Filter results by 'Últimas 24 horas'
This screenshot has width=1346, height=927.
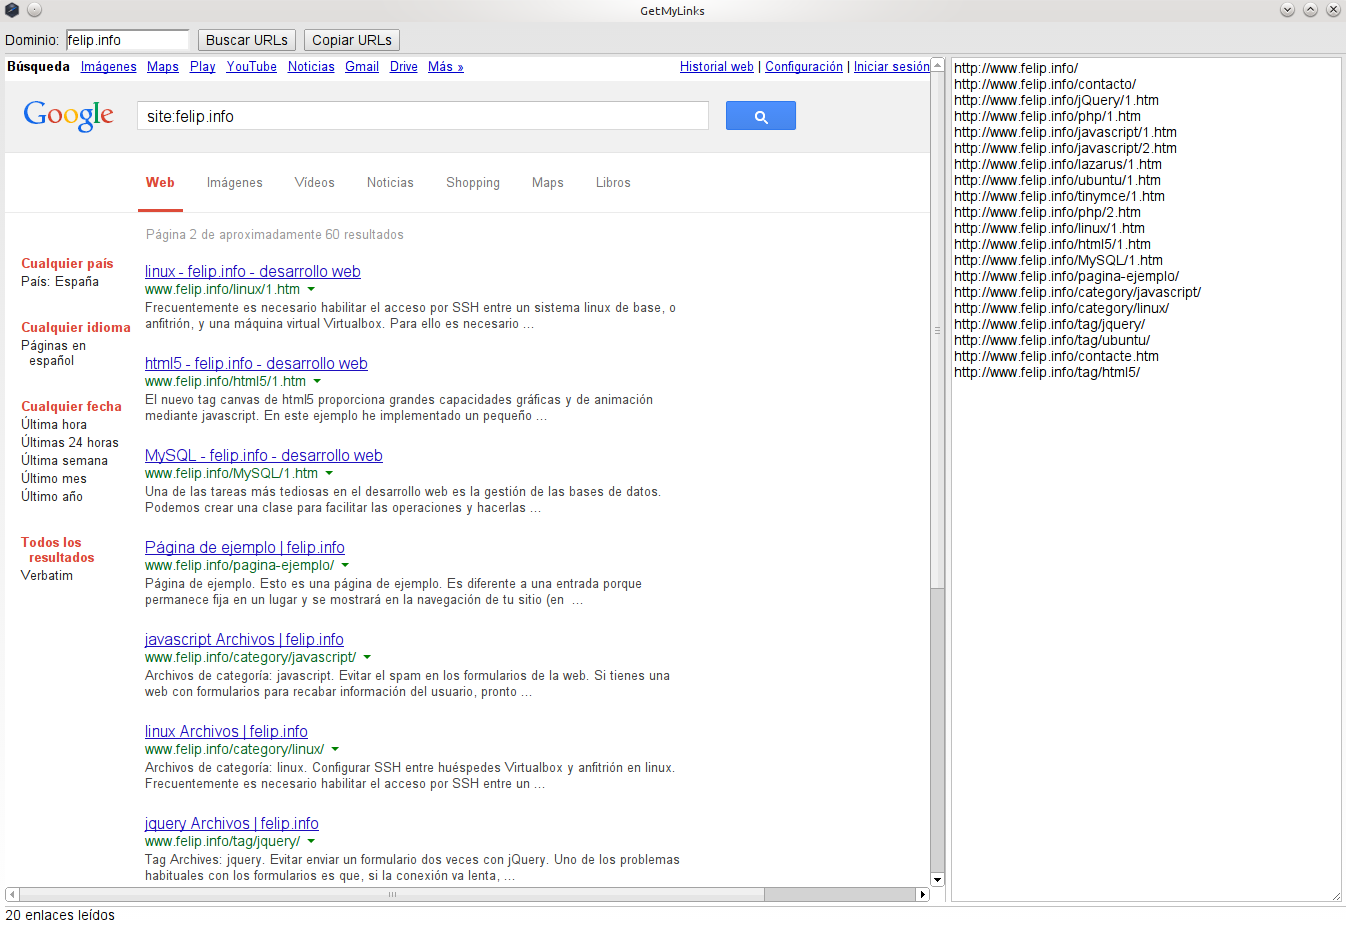(70, 443)
